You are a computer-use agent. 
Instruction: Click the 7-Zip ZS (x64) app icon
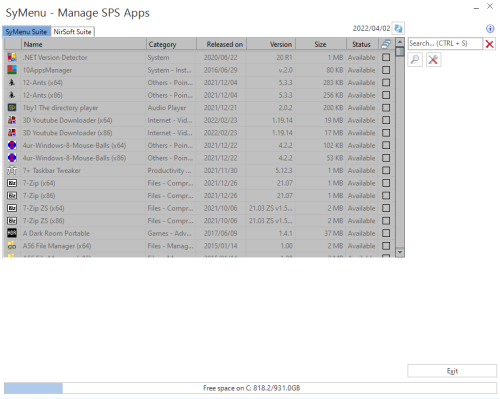click(x=12, y=208)
